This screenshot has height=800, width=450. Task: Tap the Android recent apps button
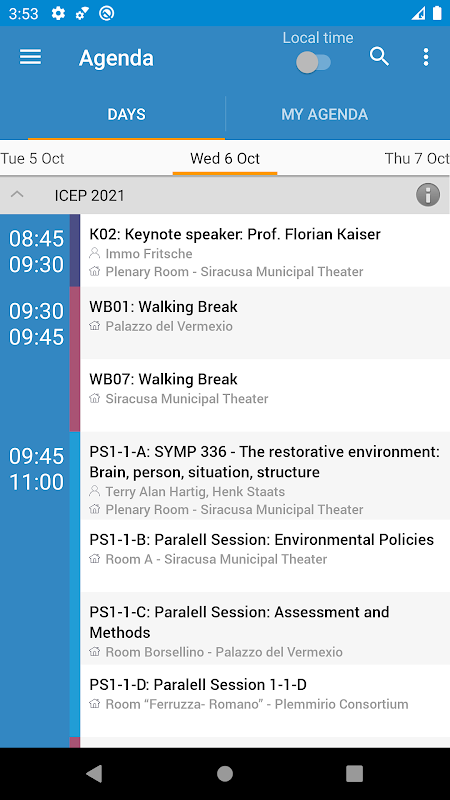pos(355,773)
